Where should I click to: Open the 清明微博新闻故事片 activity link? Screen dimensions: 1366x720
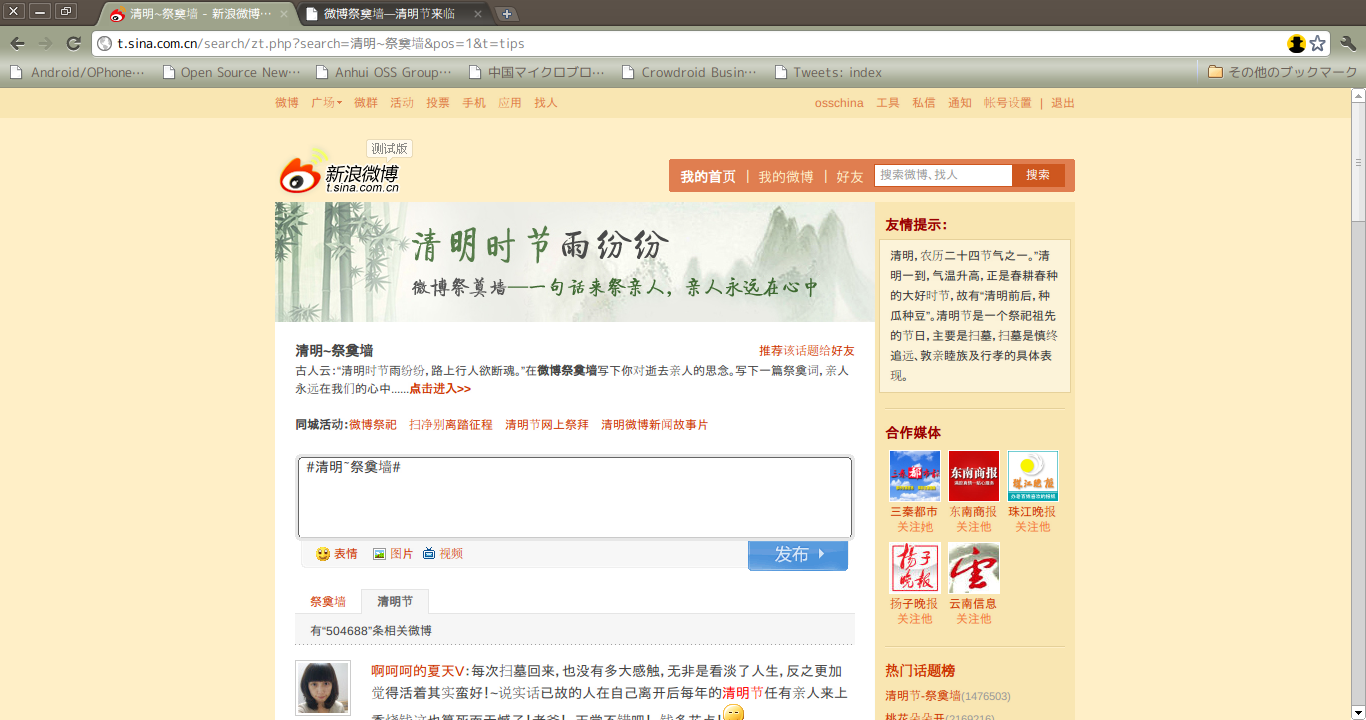click(x=655, y=425)
